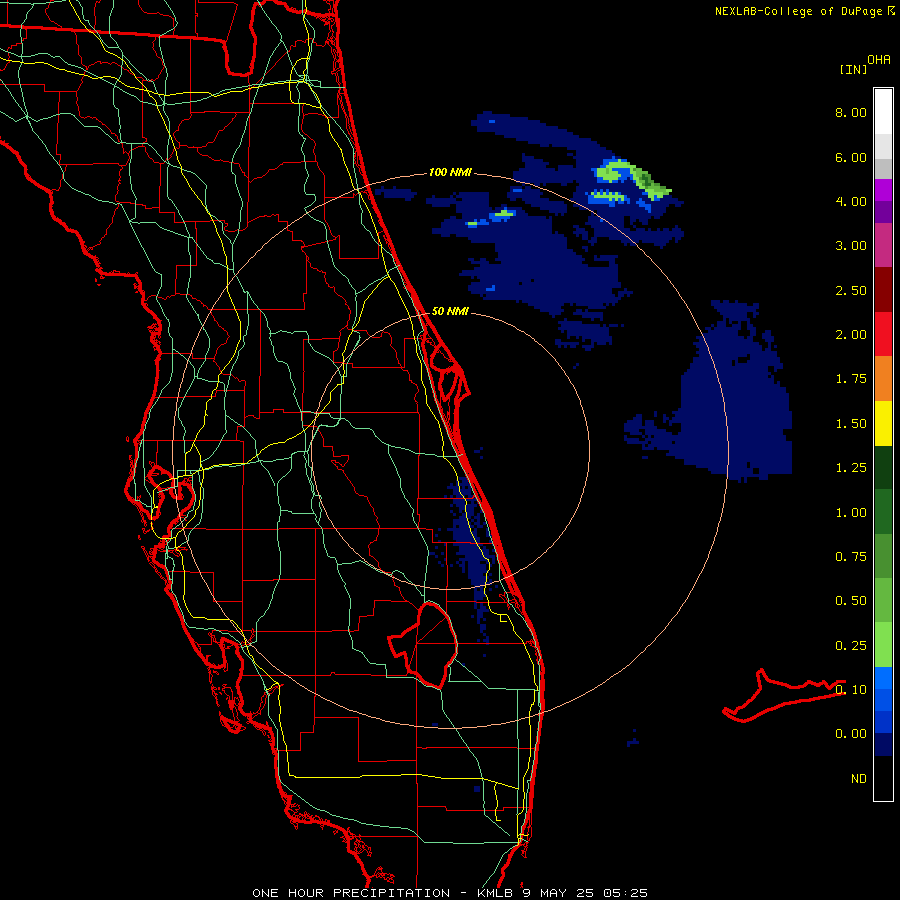The image size is (900, 900).
Task: Pick the orange swatch on the color bar
Action: (x=883, y=379)
